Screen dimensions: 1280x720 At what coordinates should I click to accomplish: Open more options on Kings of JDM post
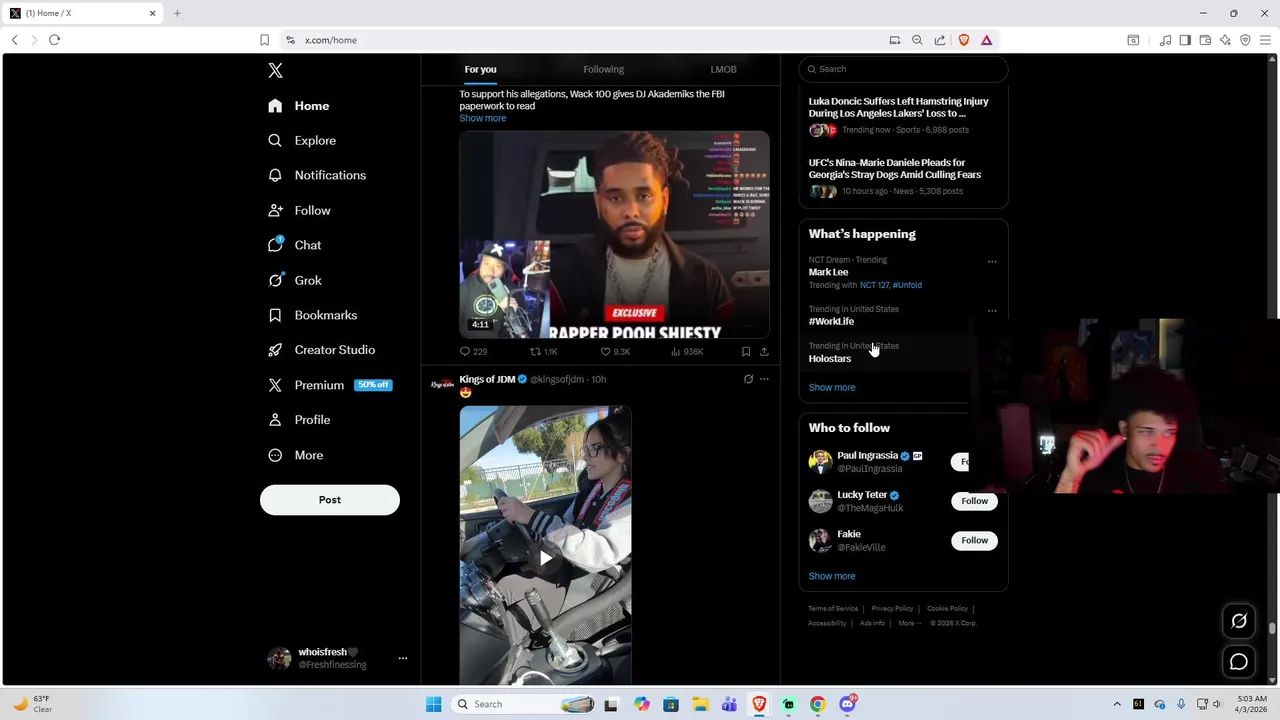point(764,379)
